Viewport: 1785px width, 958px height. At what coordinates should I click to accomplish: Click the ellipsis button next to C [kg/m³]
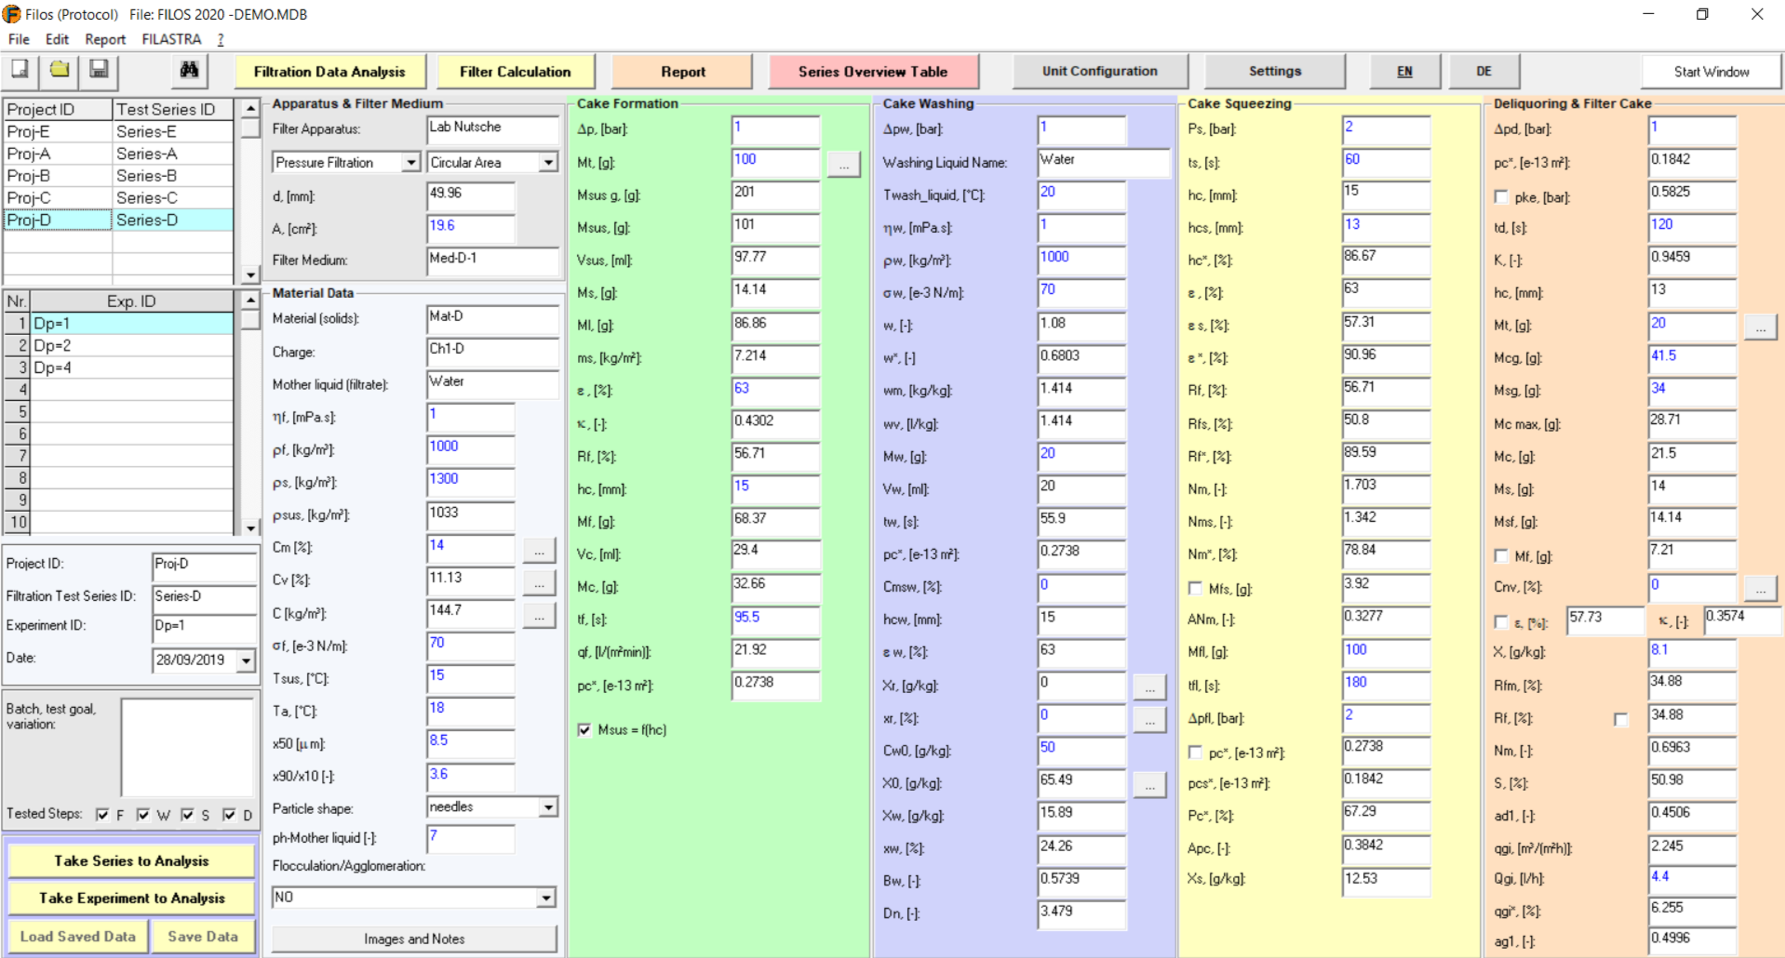539,616
